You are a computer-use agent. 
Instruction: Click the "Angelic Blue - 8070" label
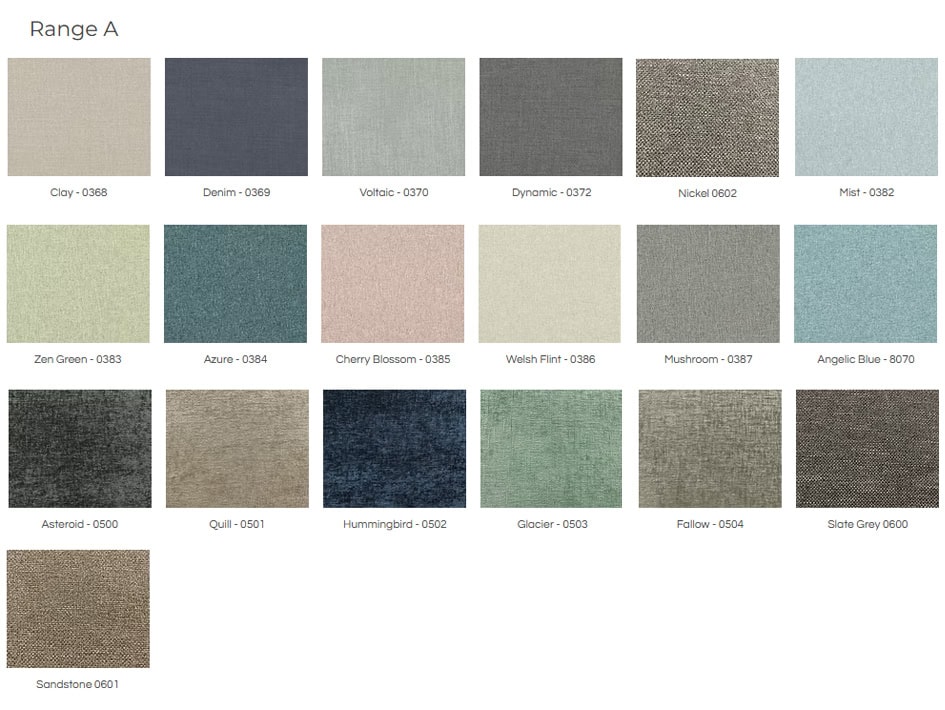click(x=865, y=359)
